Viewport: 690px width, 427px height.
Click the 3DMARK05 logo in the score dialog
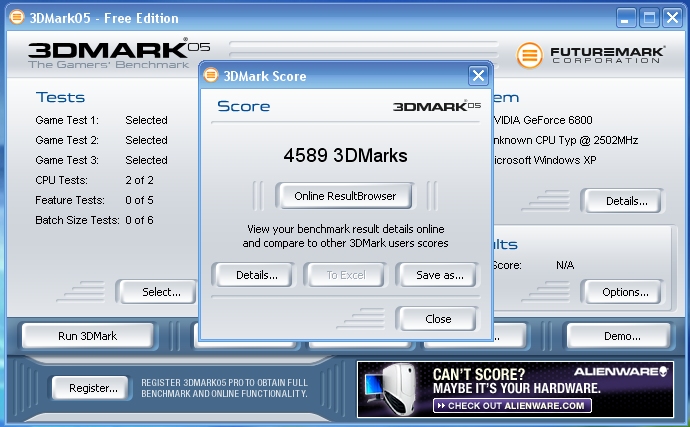pyautogui.click(x=437, y=106)
